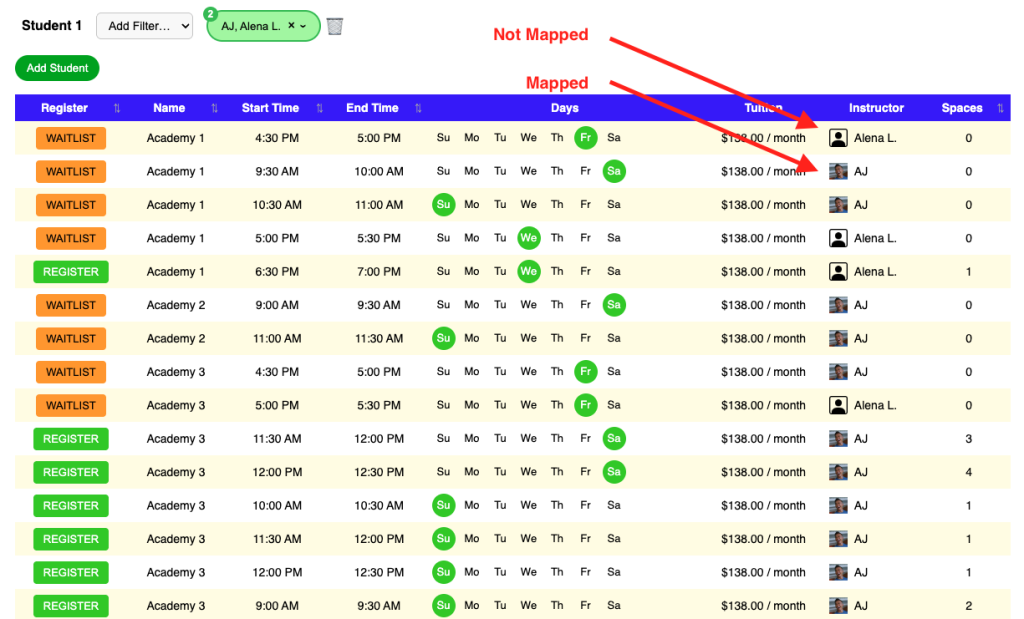
Task: Register for Academy 1 at 6:30 PM
Action: click(x=71, y=272)
